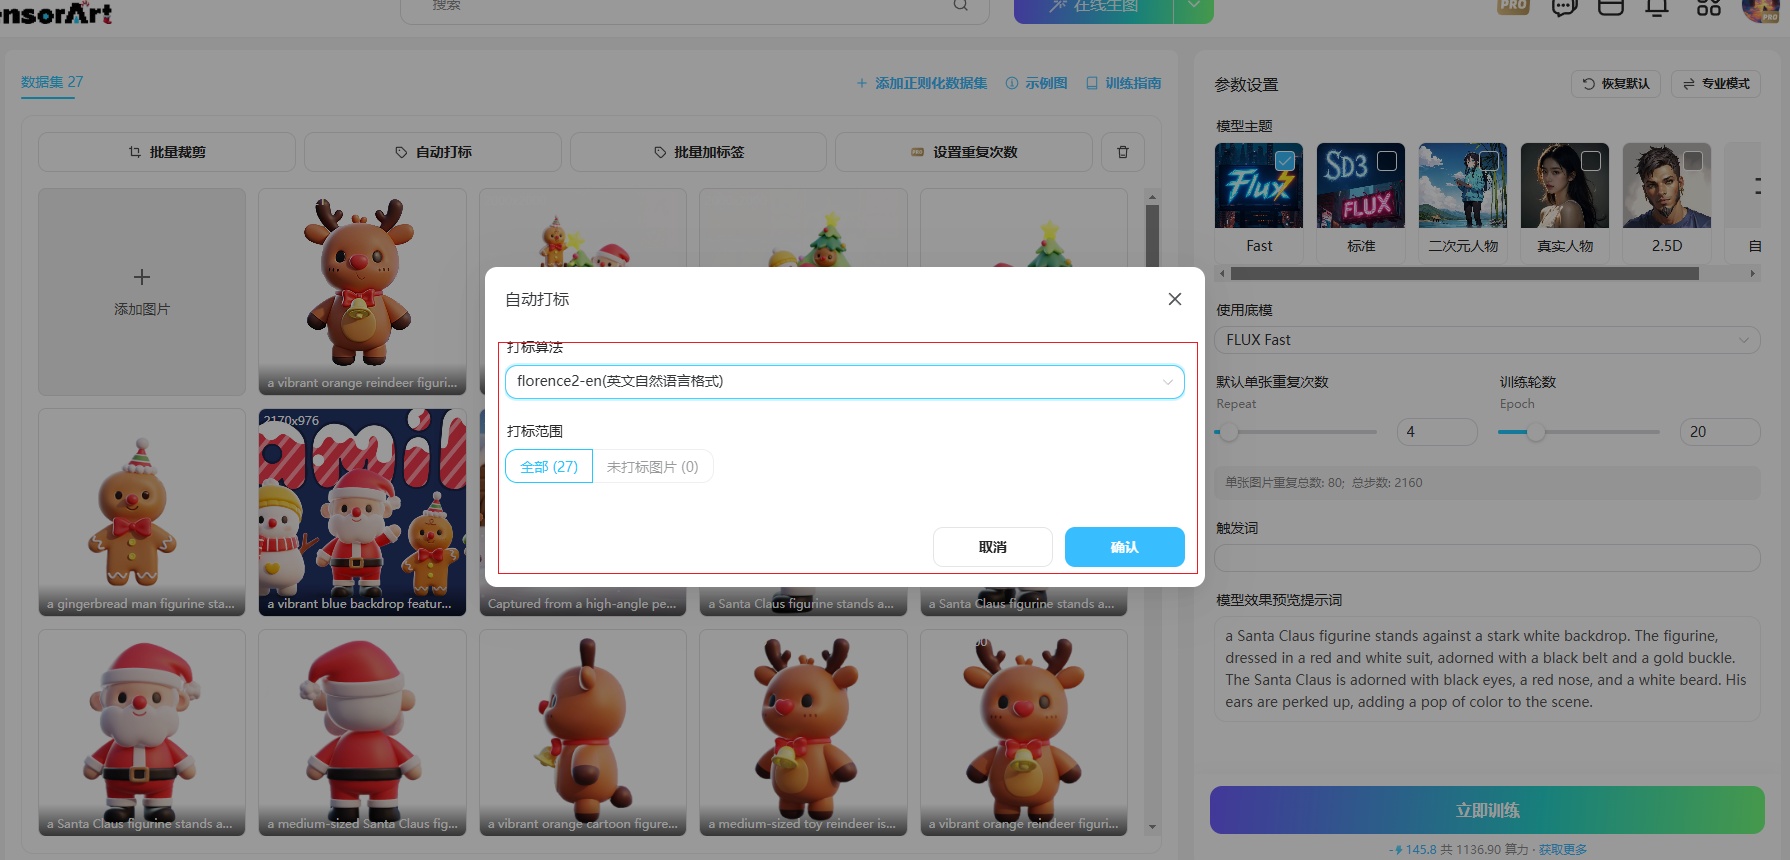
Task: Check the Flux Fast model theme checkbox
Action: pos(1285,161)
